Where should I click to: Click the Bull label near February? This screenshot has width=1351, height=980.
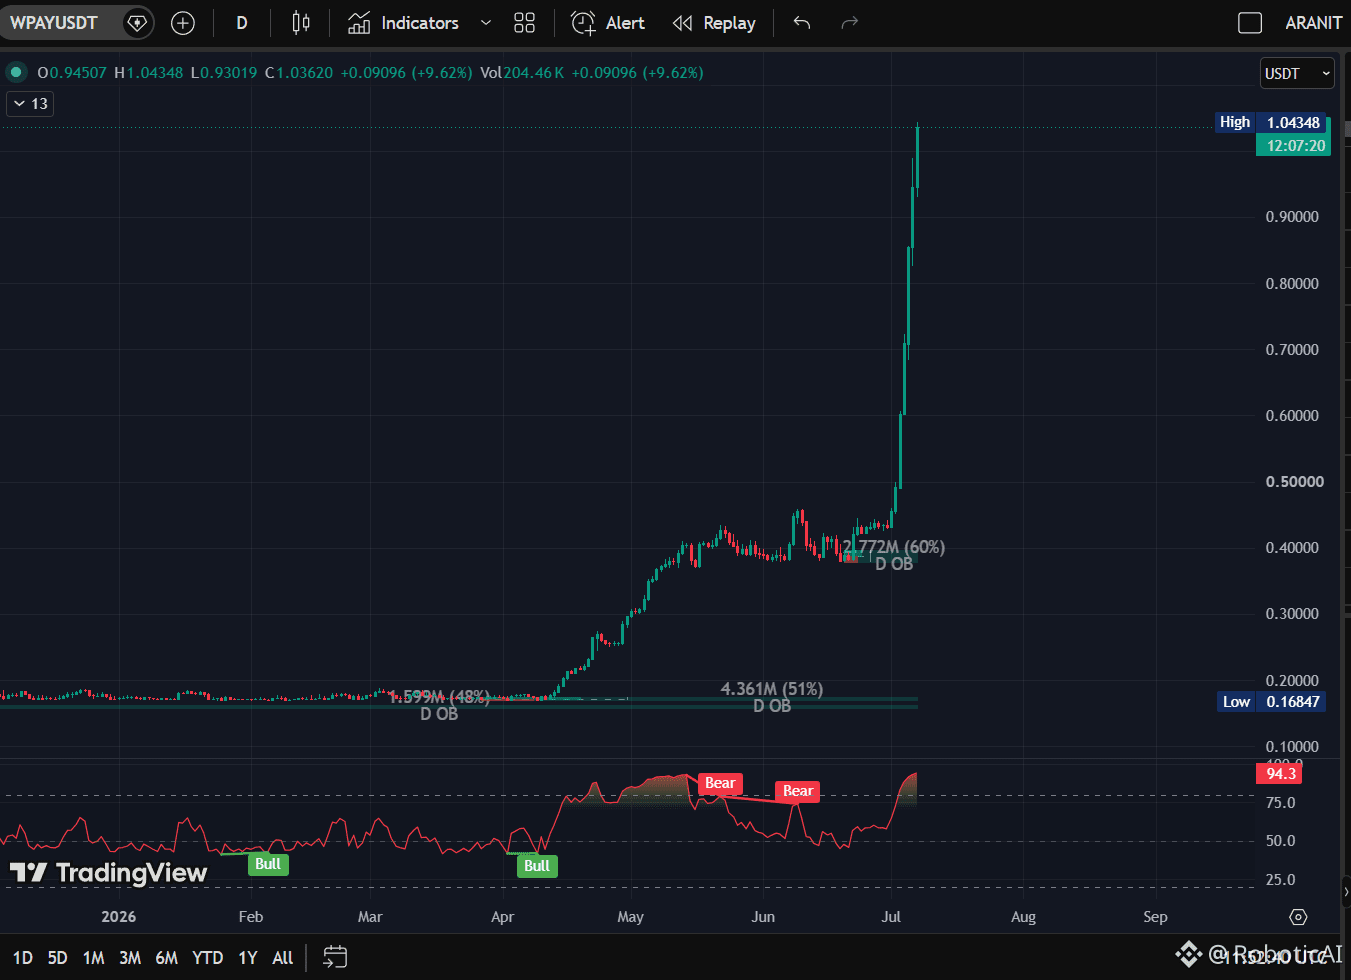coord(268,864)
